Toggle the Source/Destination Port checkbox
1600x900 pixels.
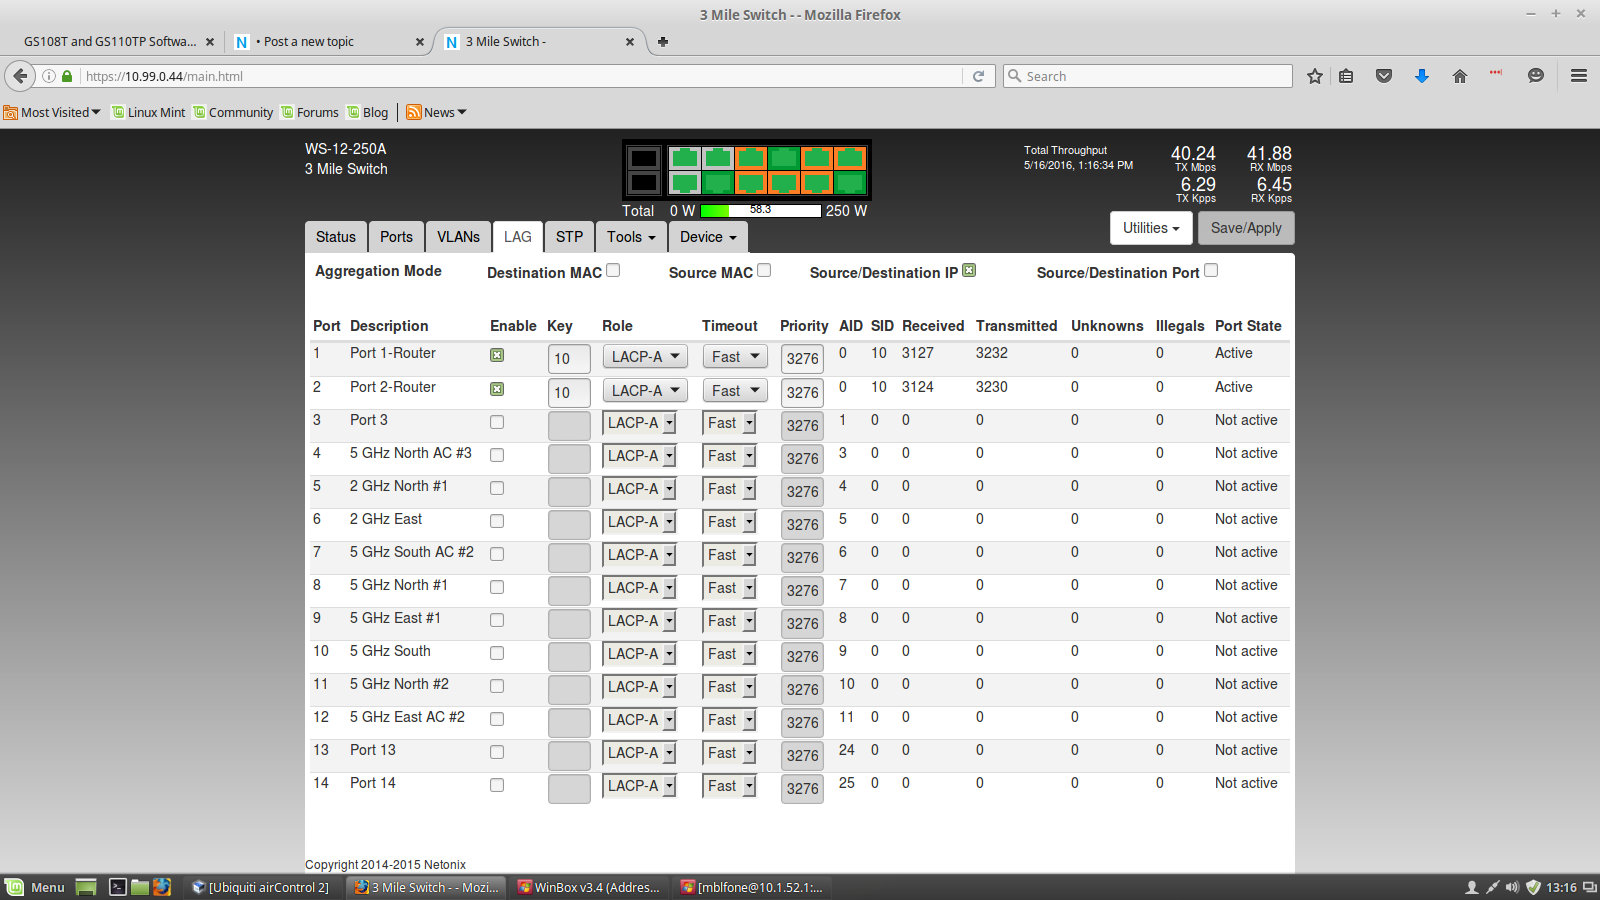coord(1211,270)
